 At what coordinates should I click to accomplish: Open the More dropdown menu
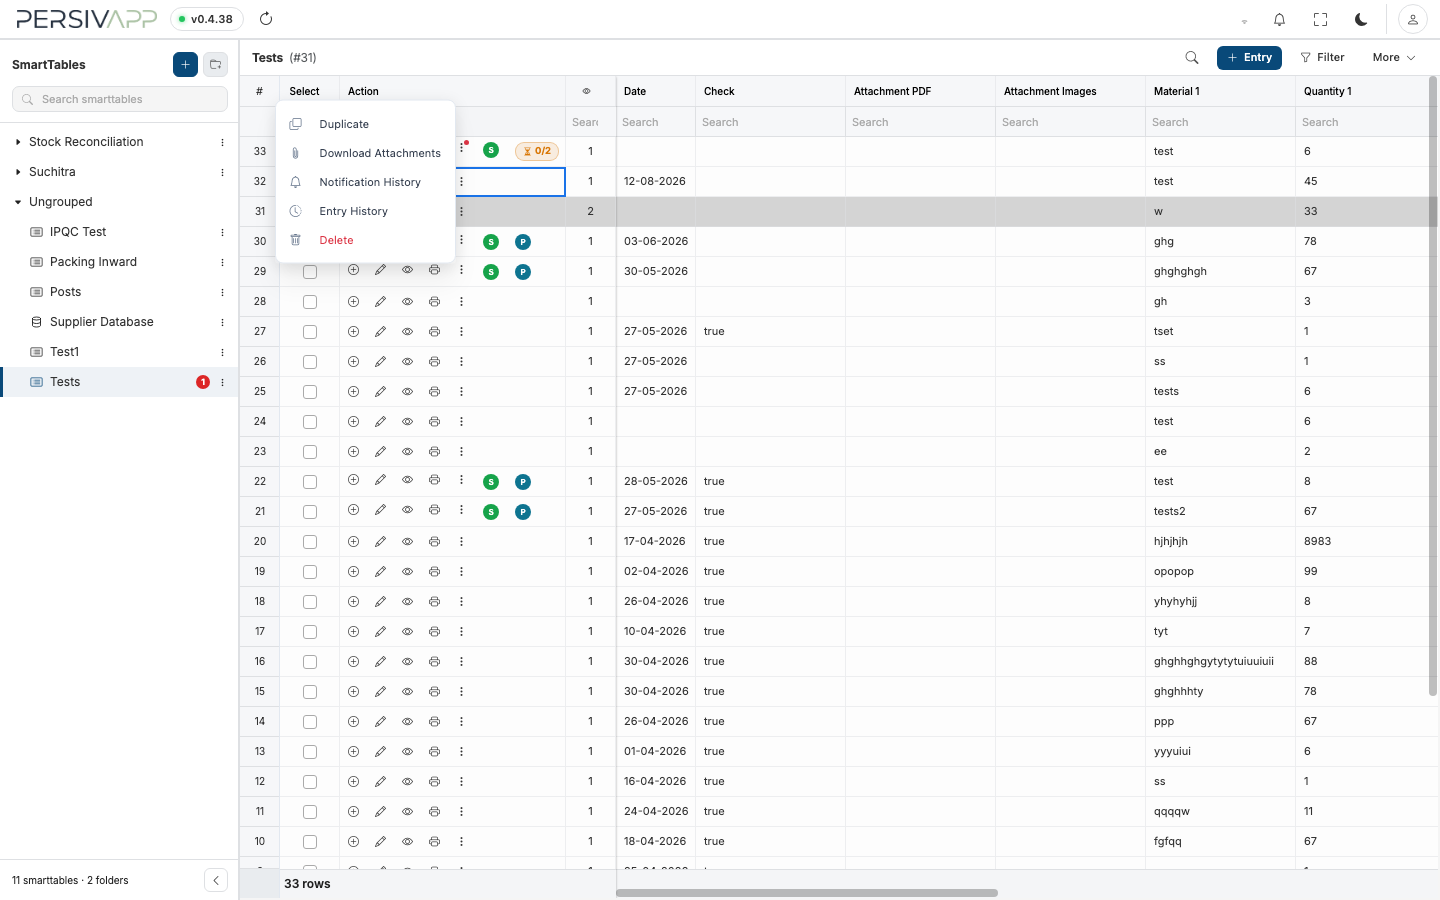tap(1393, 58)
